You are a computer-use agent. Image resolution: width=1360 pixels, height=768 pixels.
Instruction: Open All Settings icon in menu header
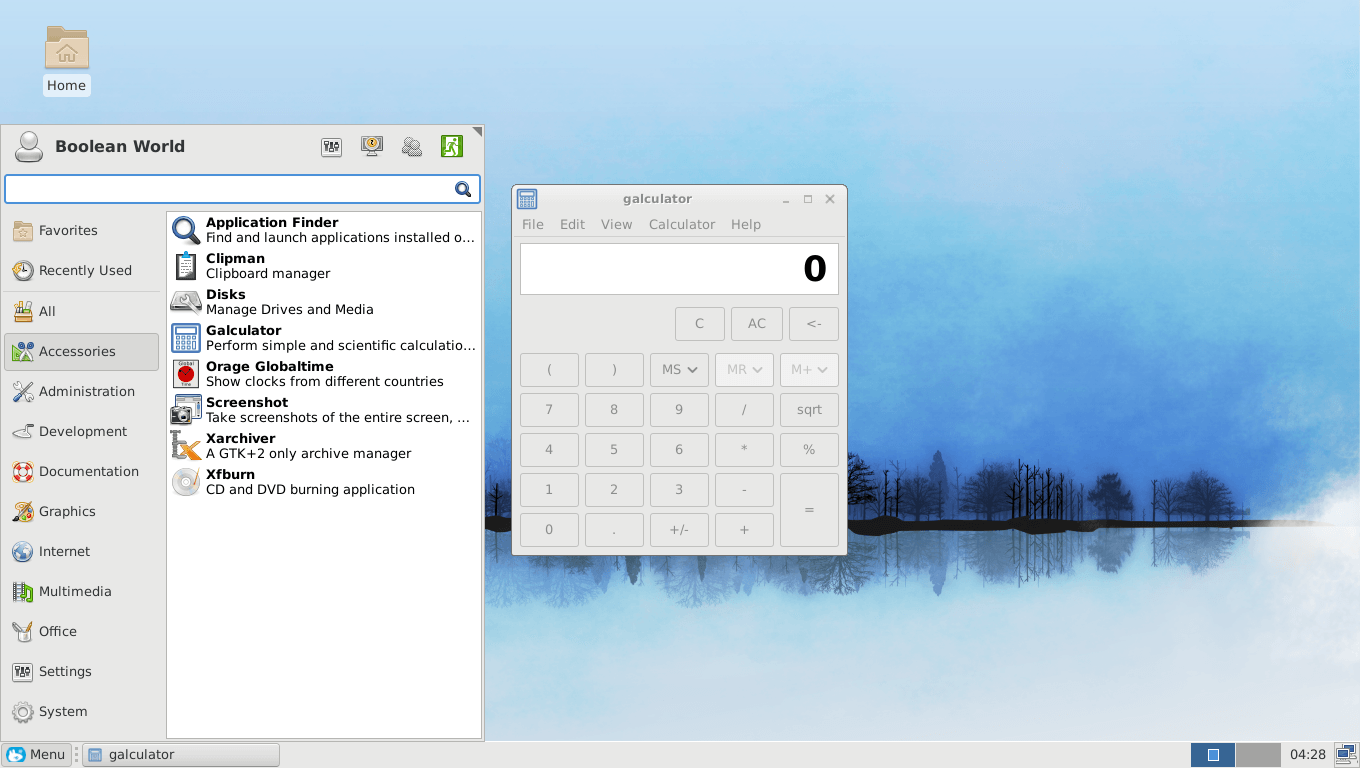pyautogui.click(x=332, y=147)
